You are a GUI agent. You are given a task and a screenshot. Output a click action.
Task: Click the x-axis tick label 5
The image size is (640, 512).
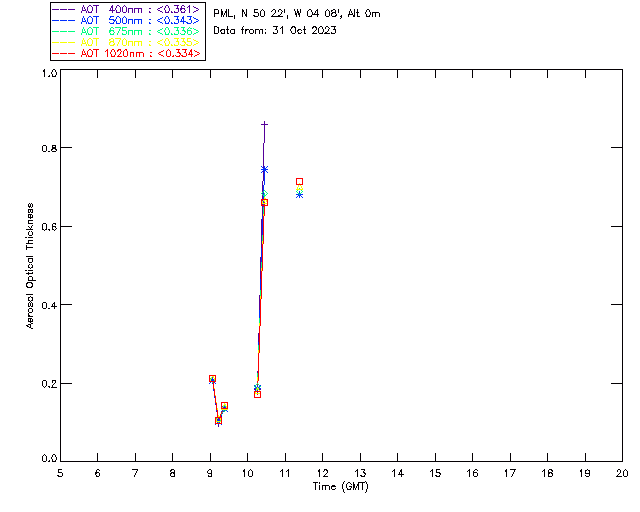click(x=60, y=473)
